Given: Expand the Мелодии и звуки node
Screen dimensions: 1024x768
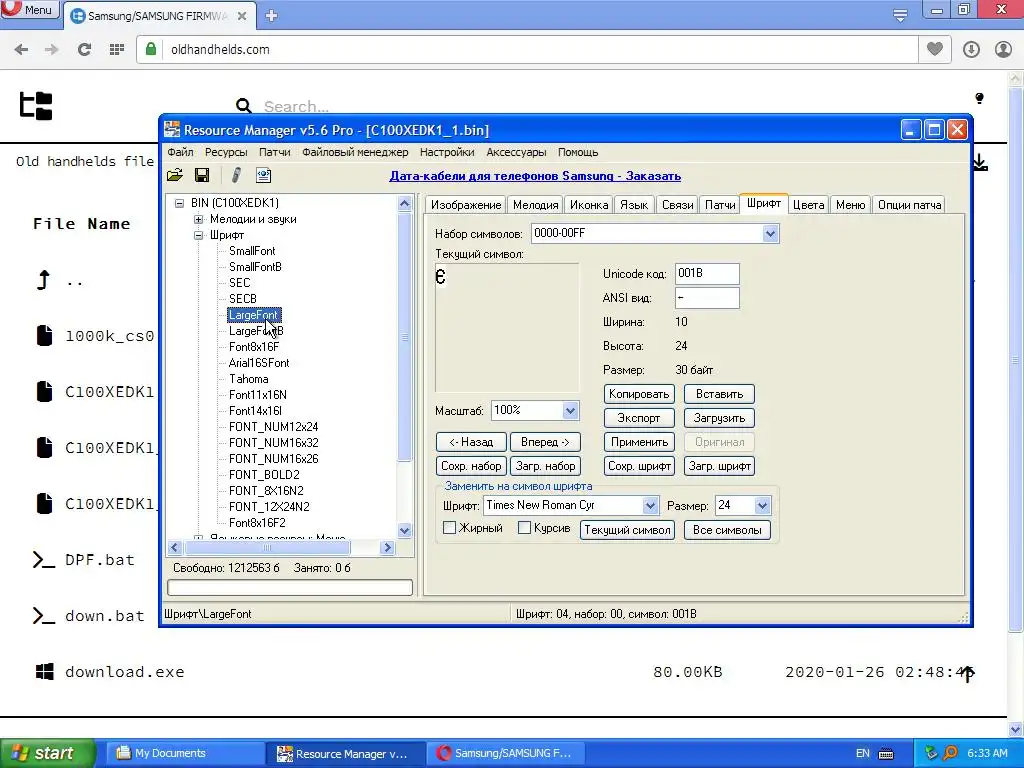Looking at the screenshot, I should click(199, 219).
